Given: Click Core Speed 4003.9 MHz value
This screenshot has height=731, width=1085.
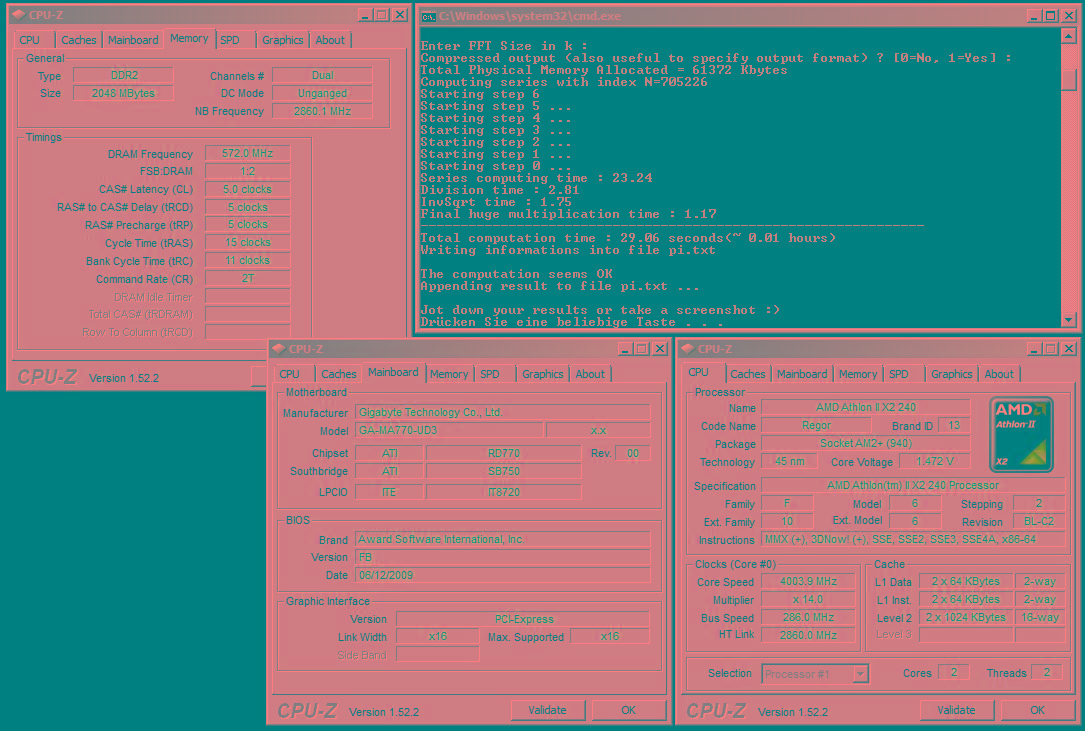Looking at the screenshot, I should (808, 582).
